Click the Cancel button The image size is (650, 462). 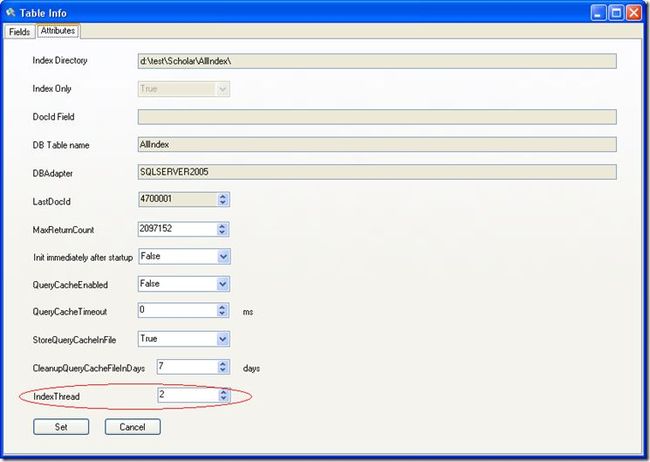(133, 427)
